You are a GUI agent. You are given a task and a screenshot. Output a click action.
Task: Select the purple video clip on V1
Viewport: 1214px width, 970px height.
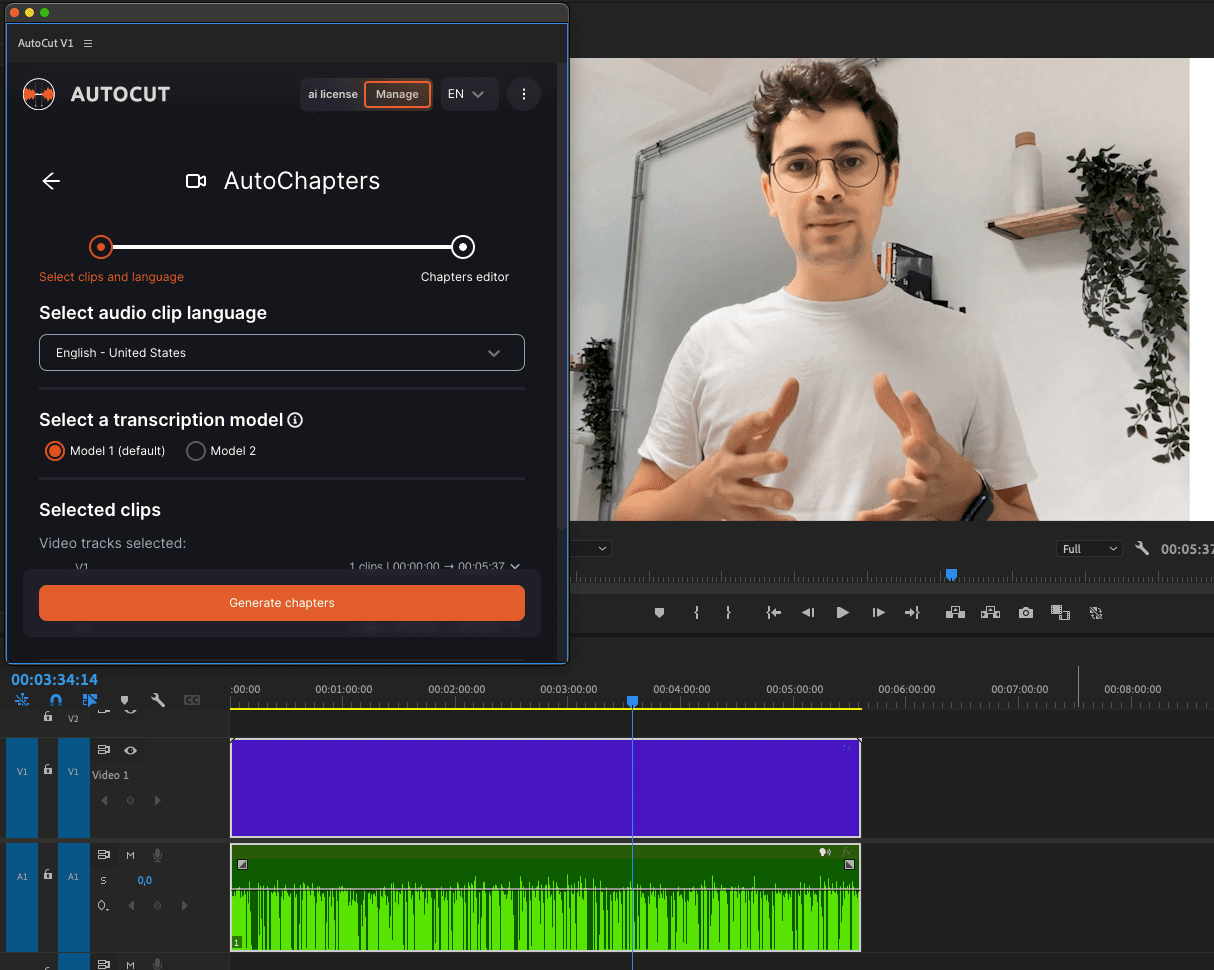pos(545,788)
